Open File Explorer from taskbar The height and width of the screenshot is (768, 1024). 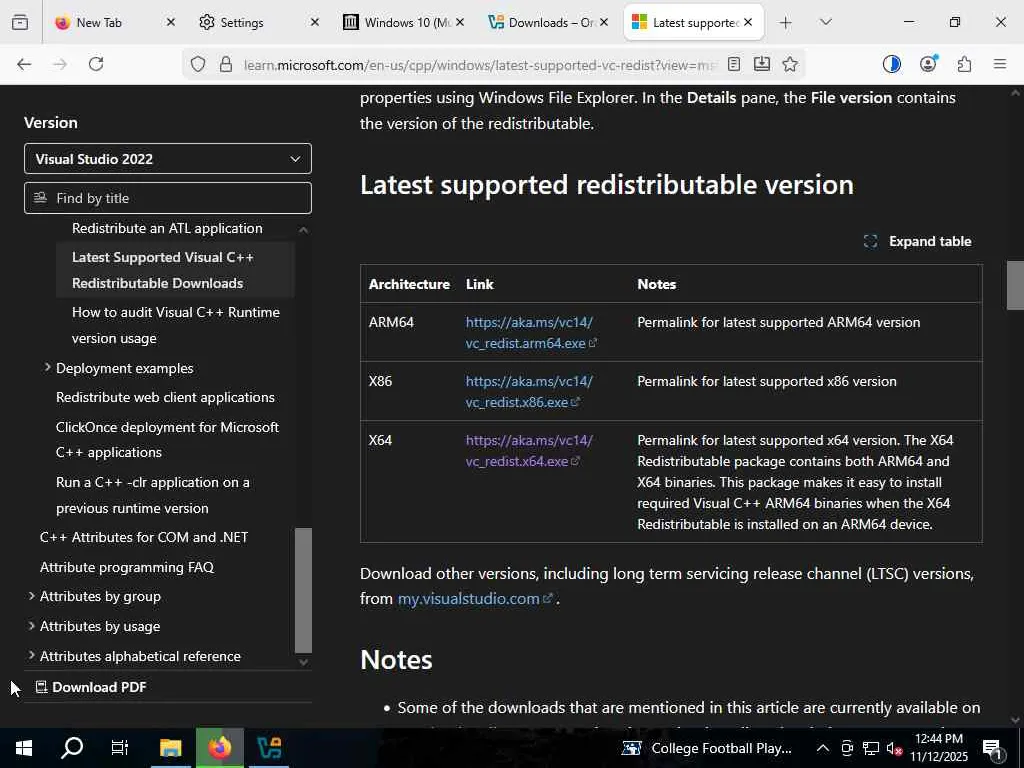(170, 748)
